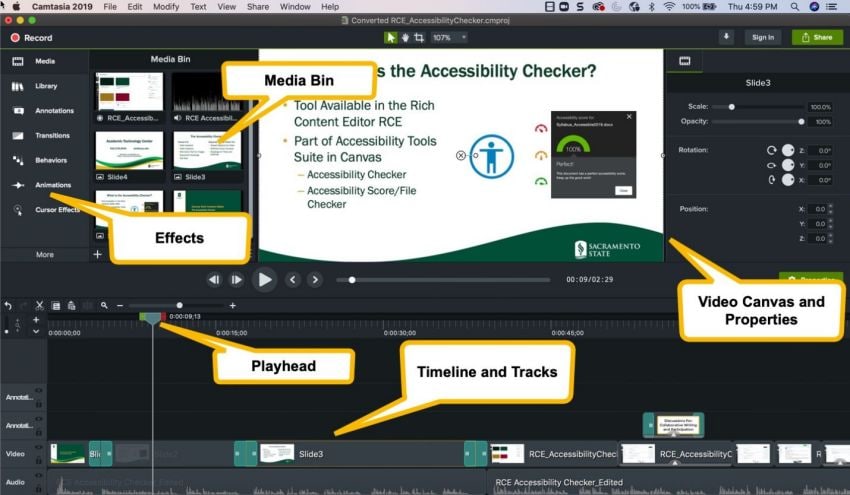Viewport: 850px width, 495px height.
Task: Open the Visual Properties tab icon
Action: pos(685,61)
